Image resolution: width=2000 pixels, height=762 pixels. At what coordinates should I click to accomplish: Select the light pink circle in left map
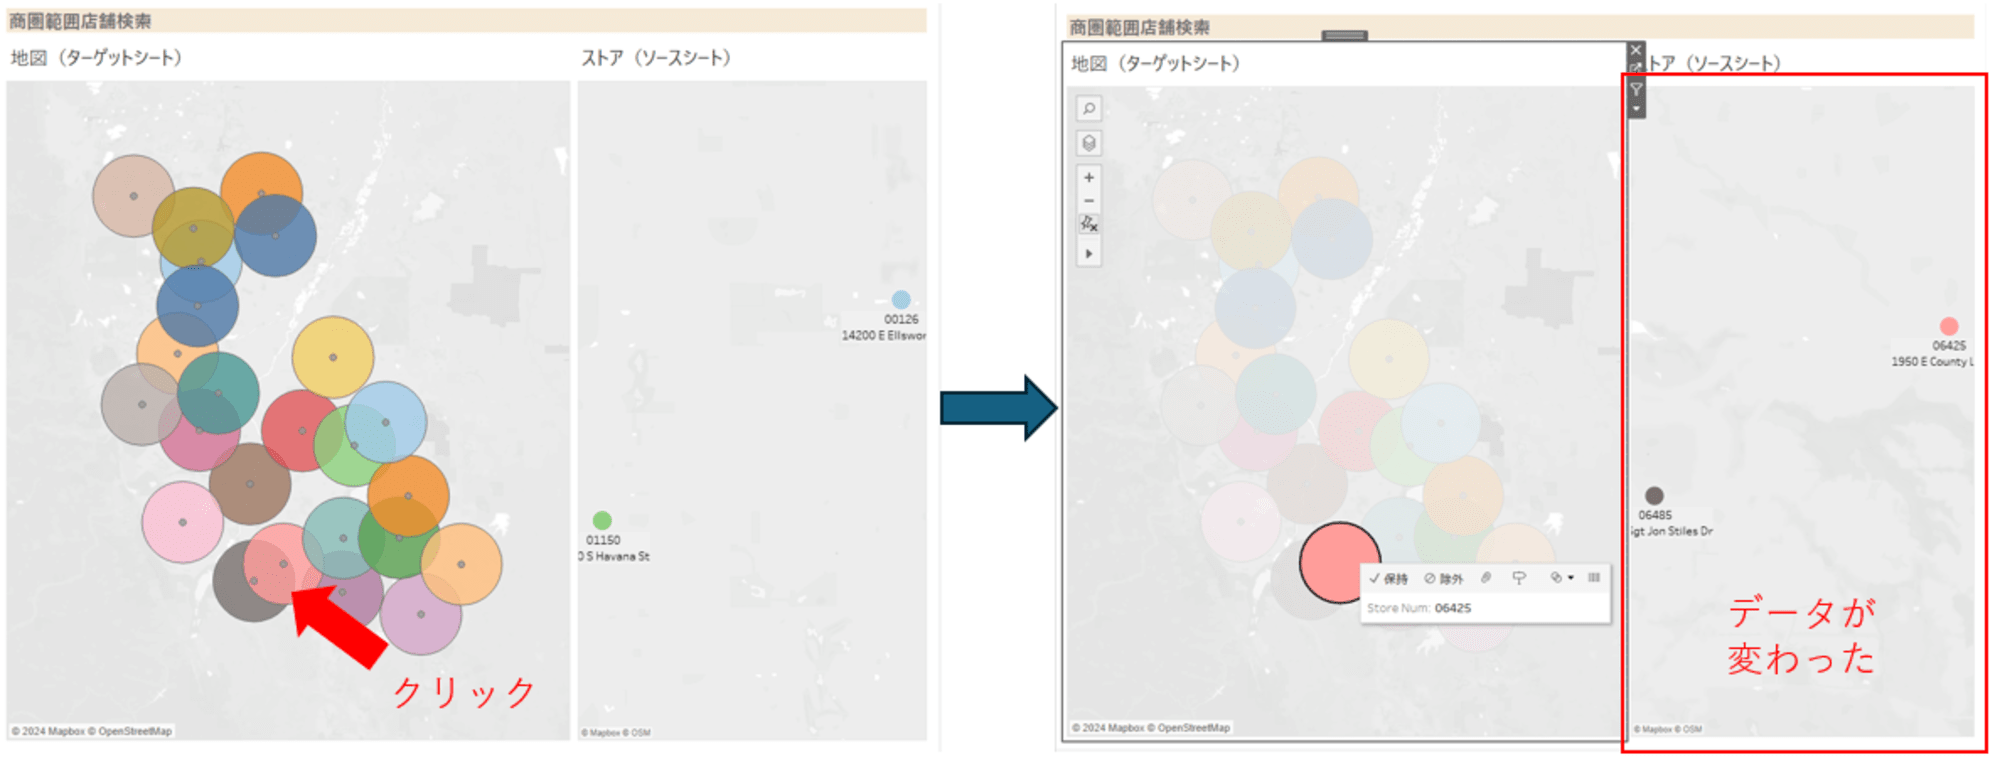click(x=182, y=522)
